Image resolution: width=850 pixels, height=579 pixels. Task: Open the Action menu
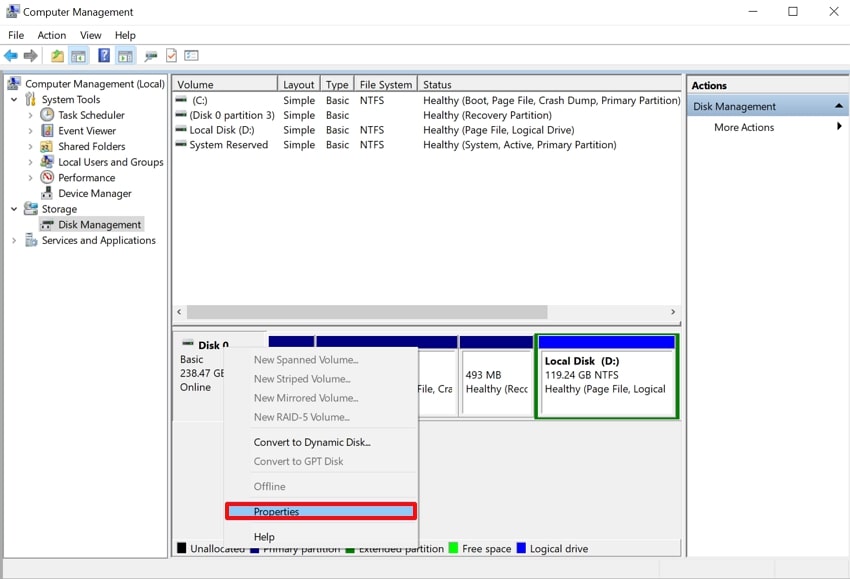pyautogui.click(x=51, y=34)
